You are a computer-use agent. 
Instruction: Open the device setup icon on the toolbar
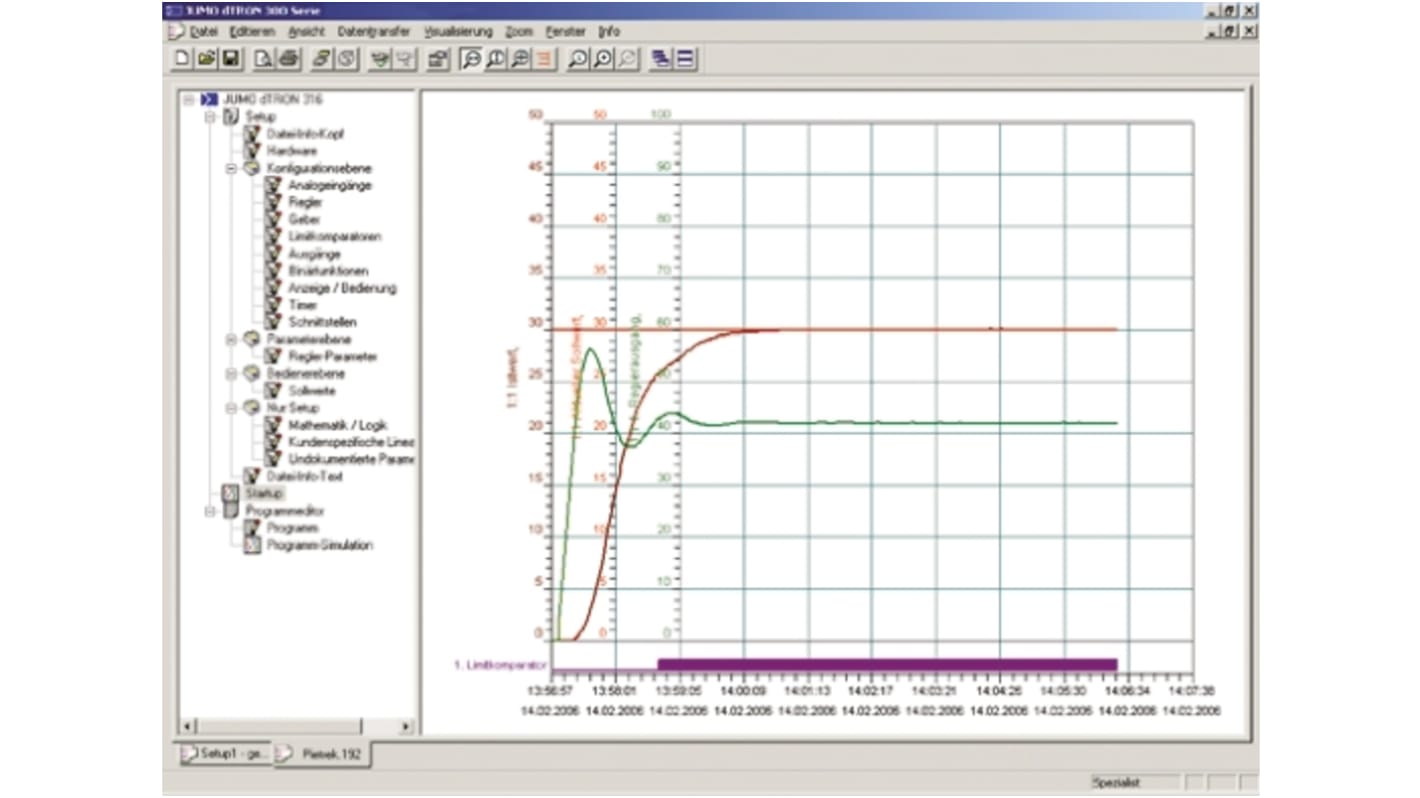coord(439,59)
